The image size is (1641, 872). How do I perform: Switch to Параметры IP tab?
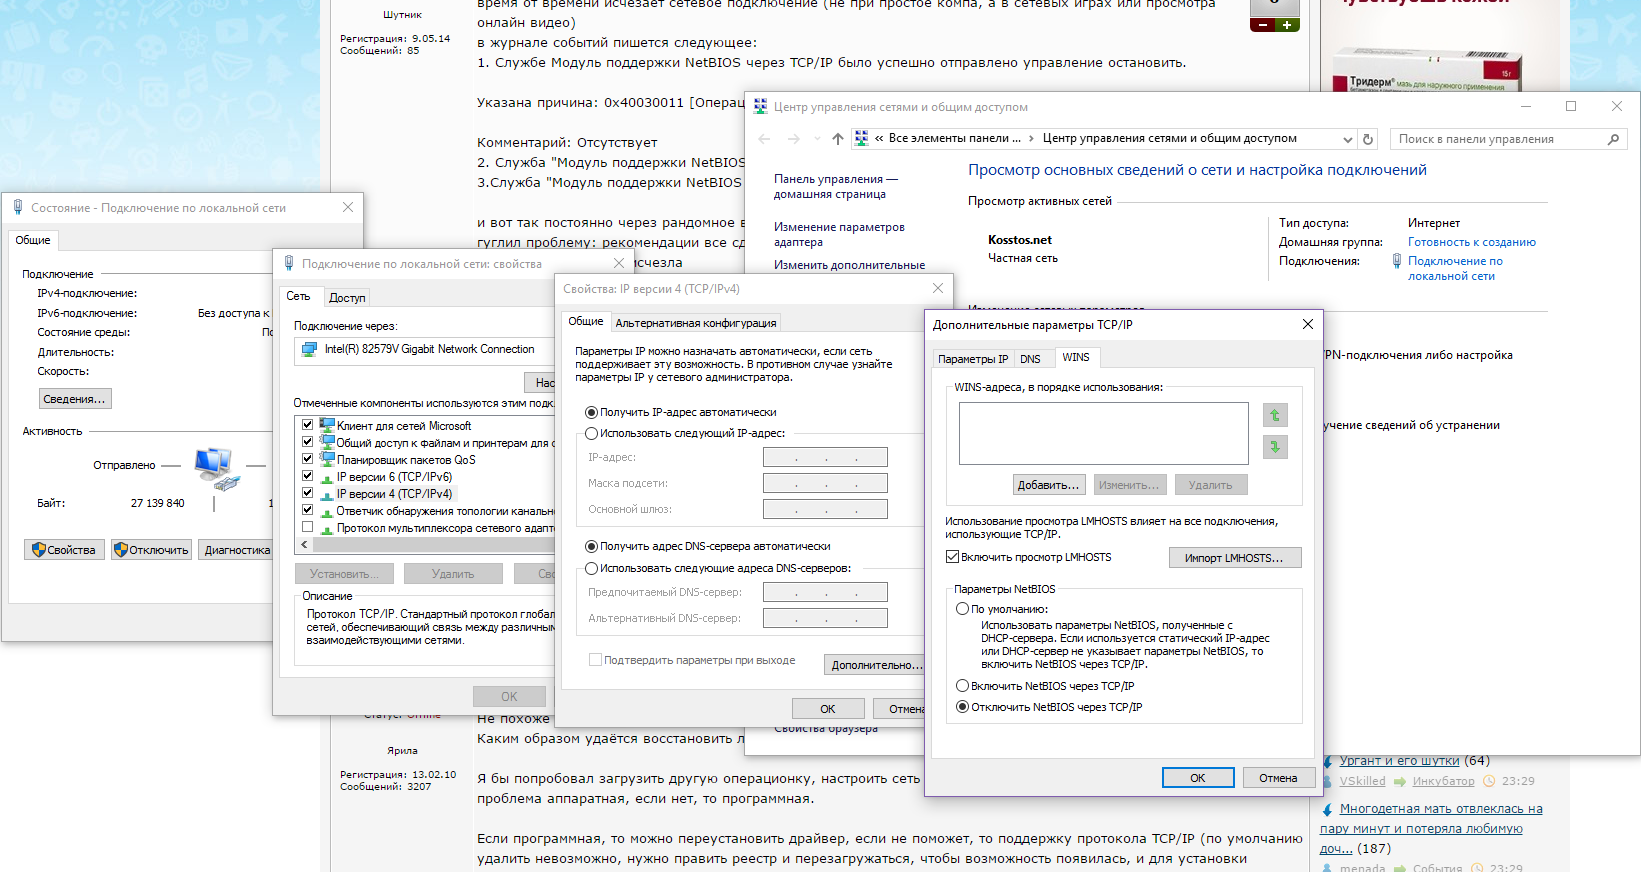(973, 359)
